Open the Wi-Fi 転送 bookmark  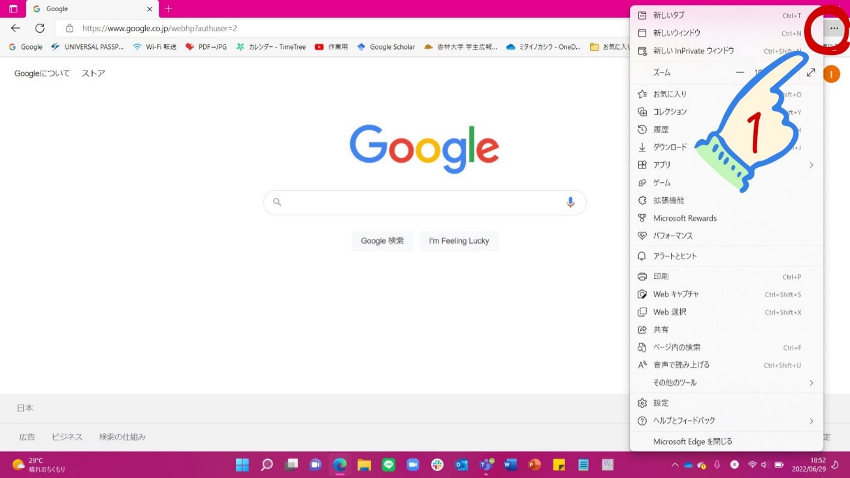coord(155,47)
